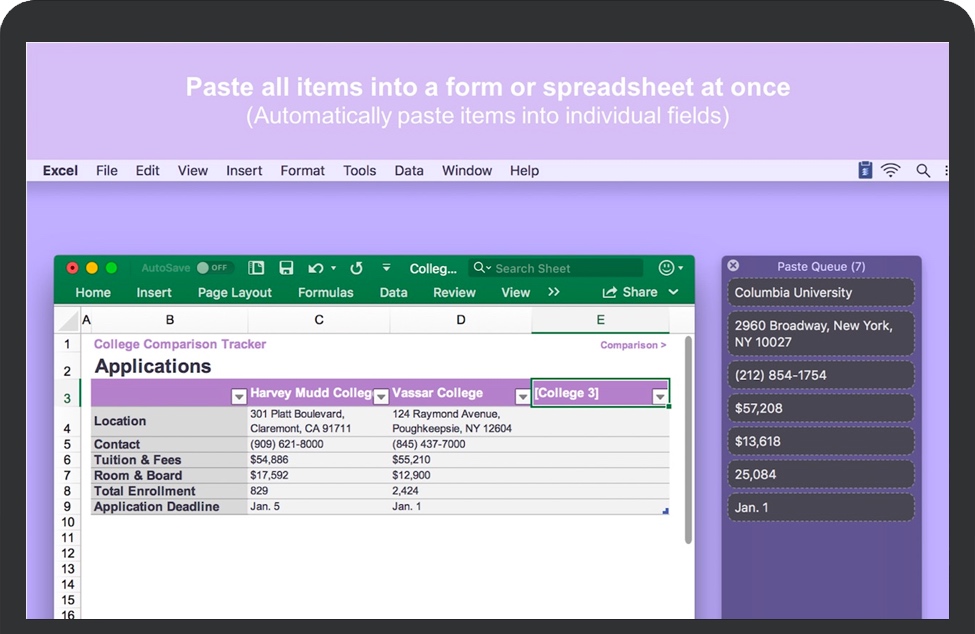Click the Redo icon
The image size is (975, 634).
(356, 268)
